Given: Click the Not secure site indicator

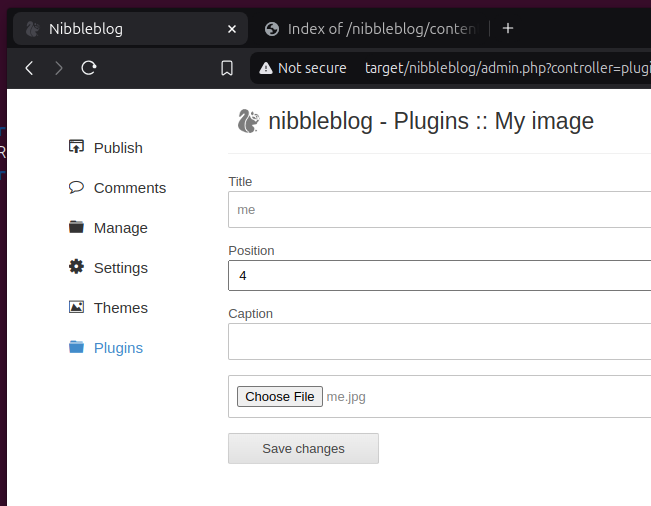Looking at the screenshot, I should (x=303, y=68).
